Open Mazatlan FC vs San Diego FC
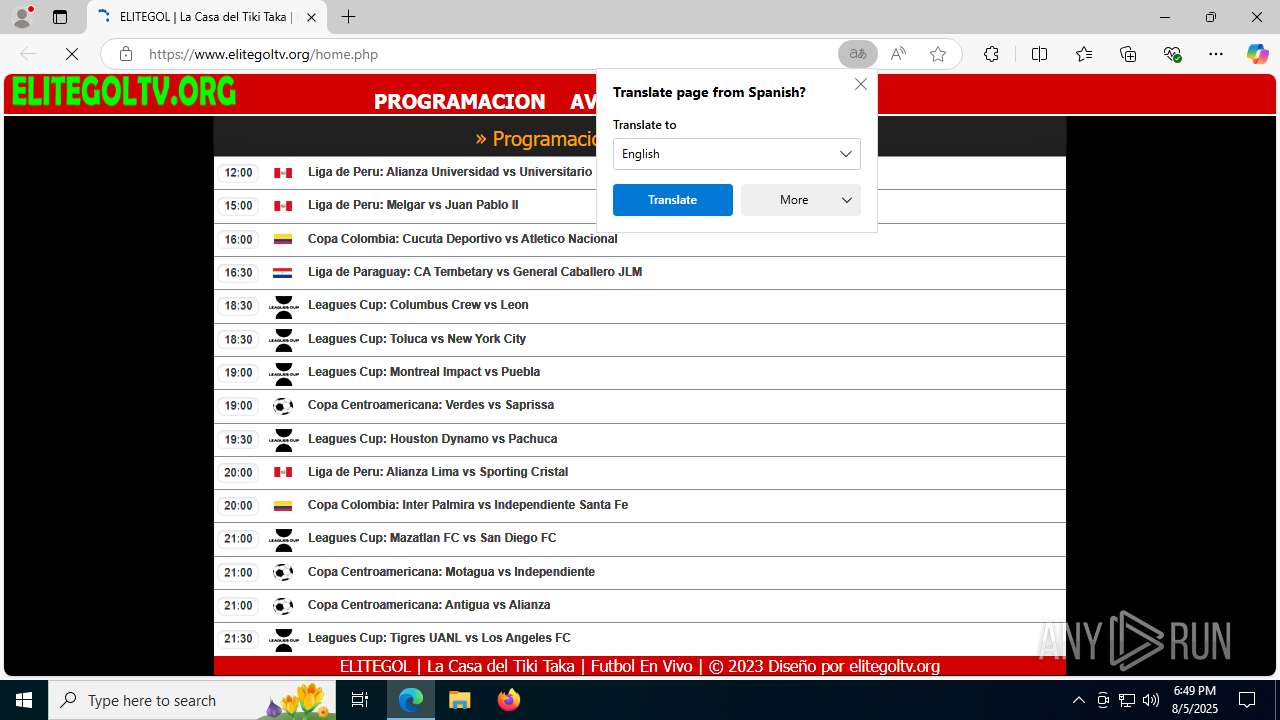Image resolution: width=1280 pixels, height=720 pixels. pos(432,538)
